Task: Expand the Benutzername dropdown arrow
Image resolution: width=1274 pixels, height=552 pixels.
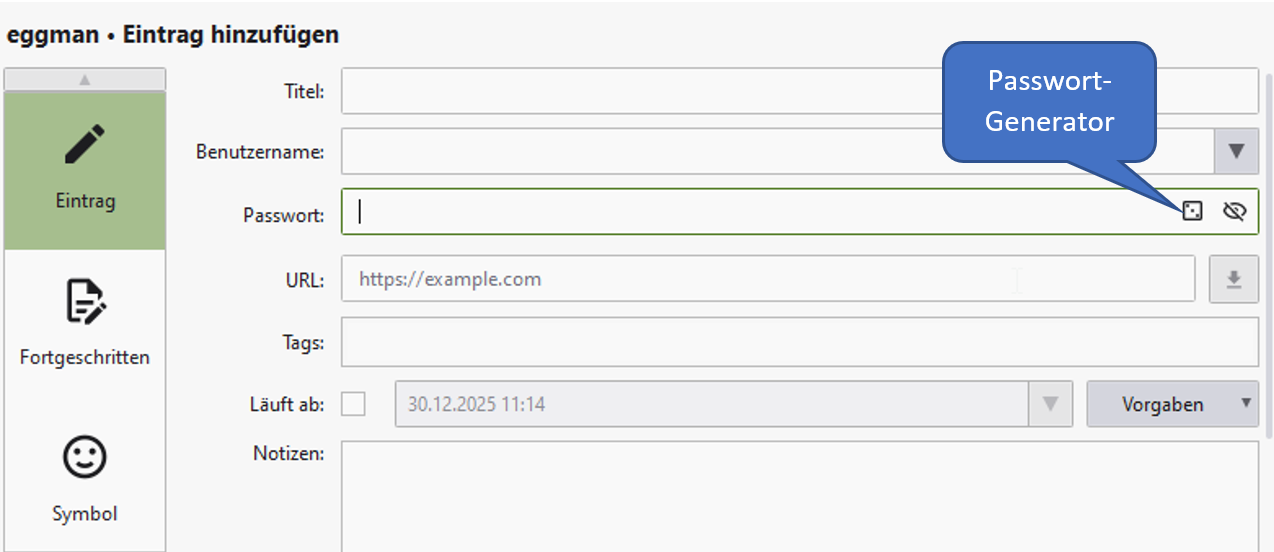Action: (x=1236, y=152)
